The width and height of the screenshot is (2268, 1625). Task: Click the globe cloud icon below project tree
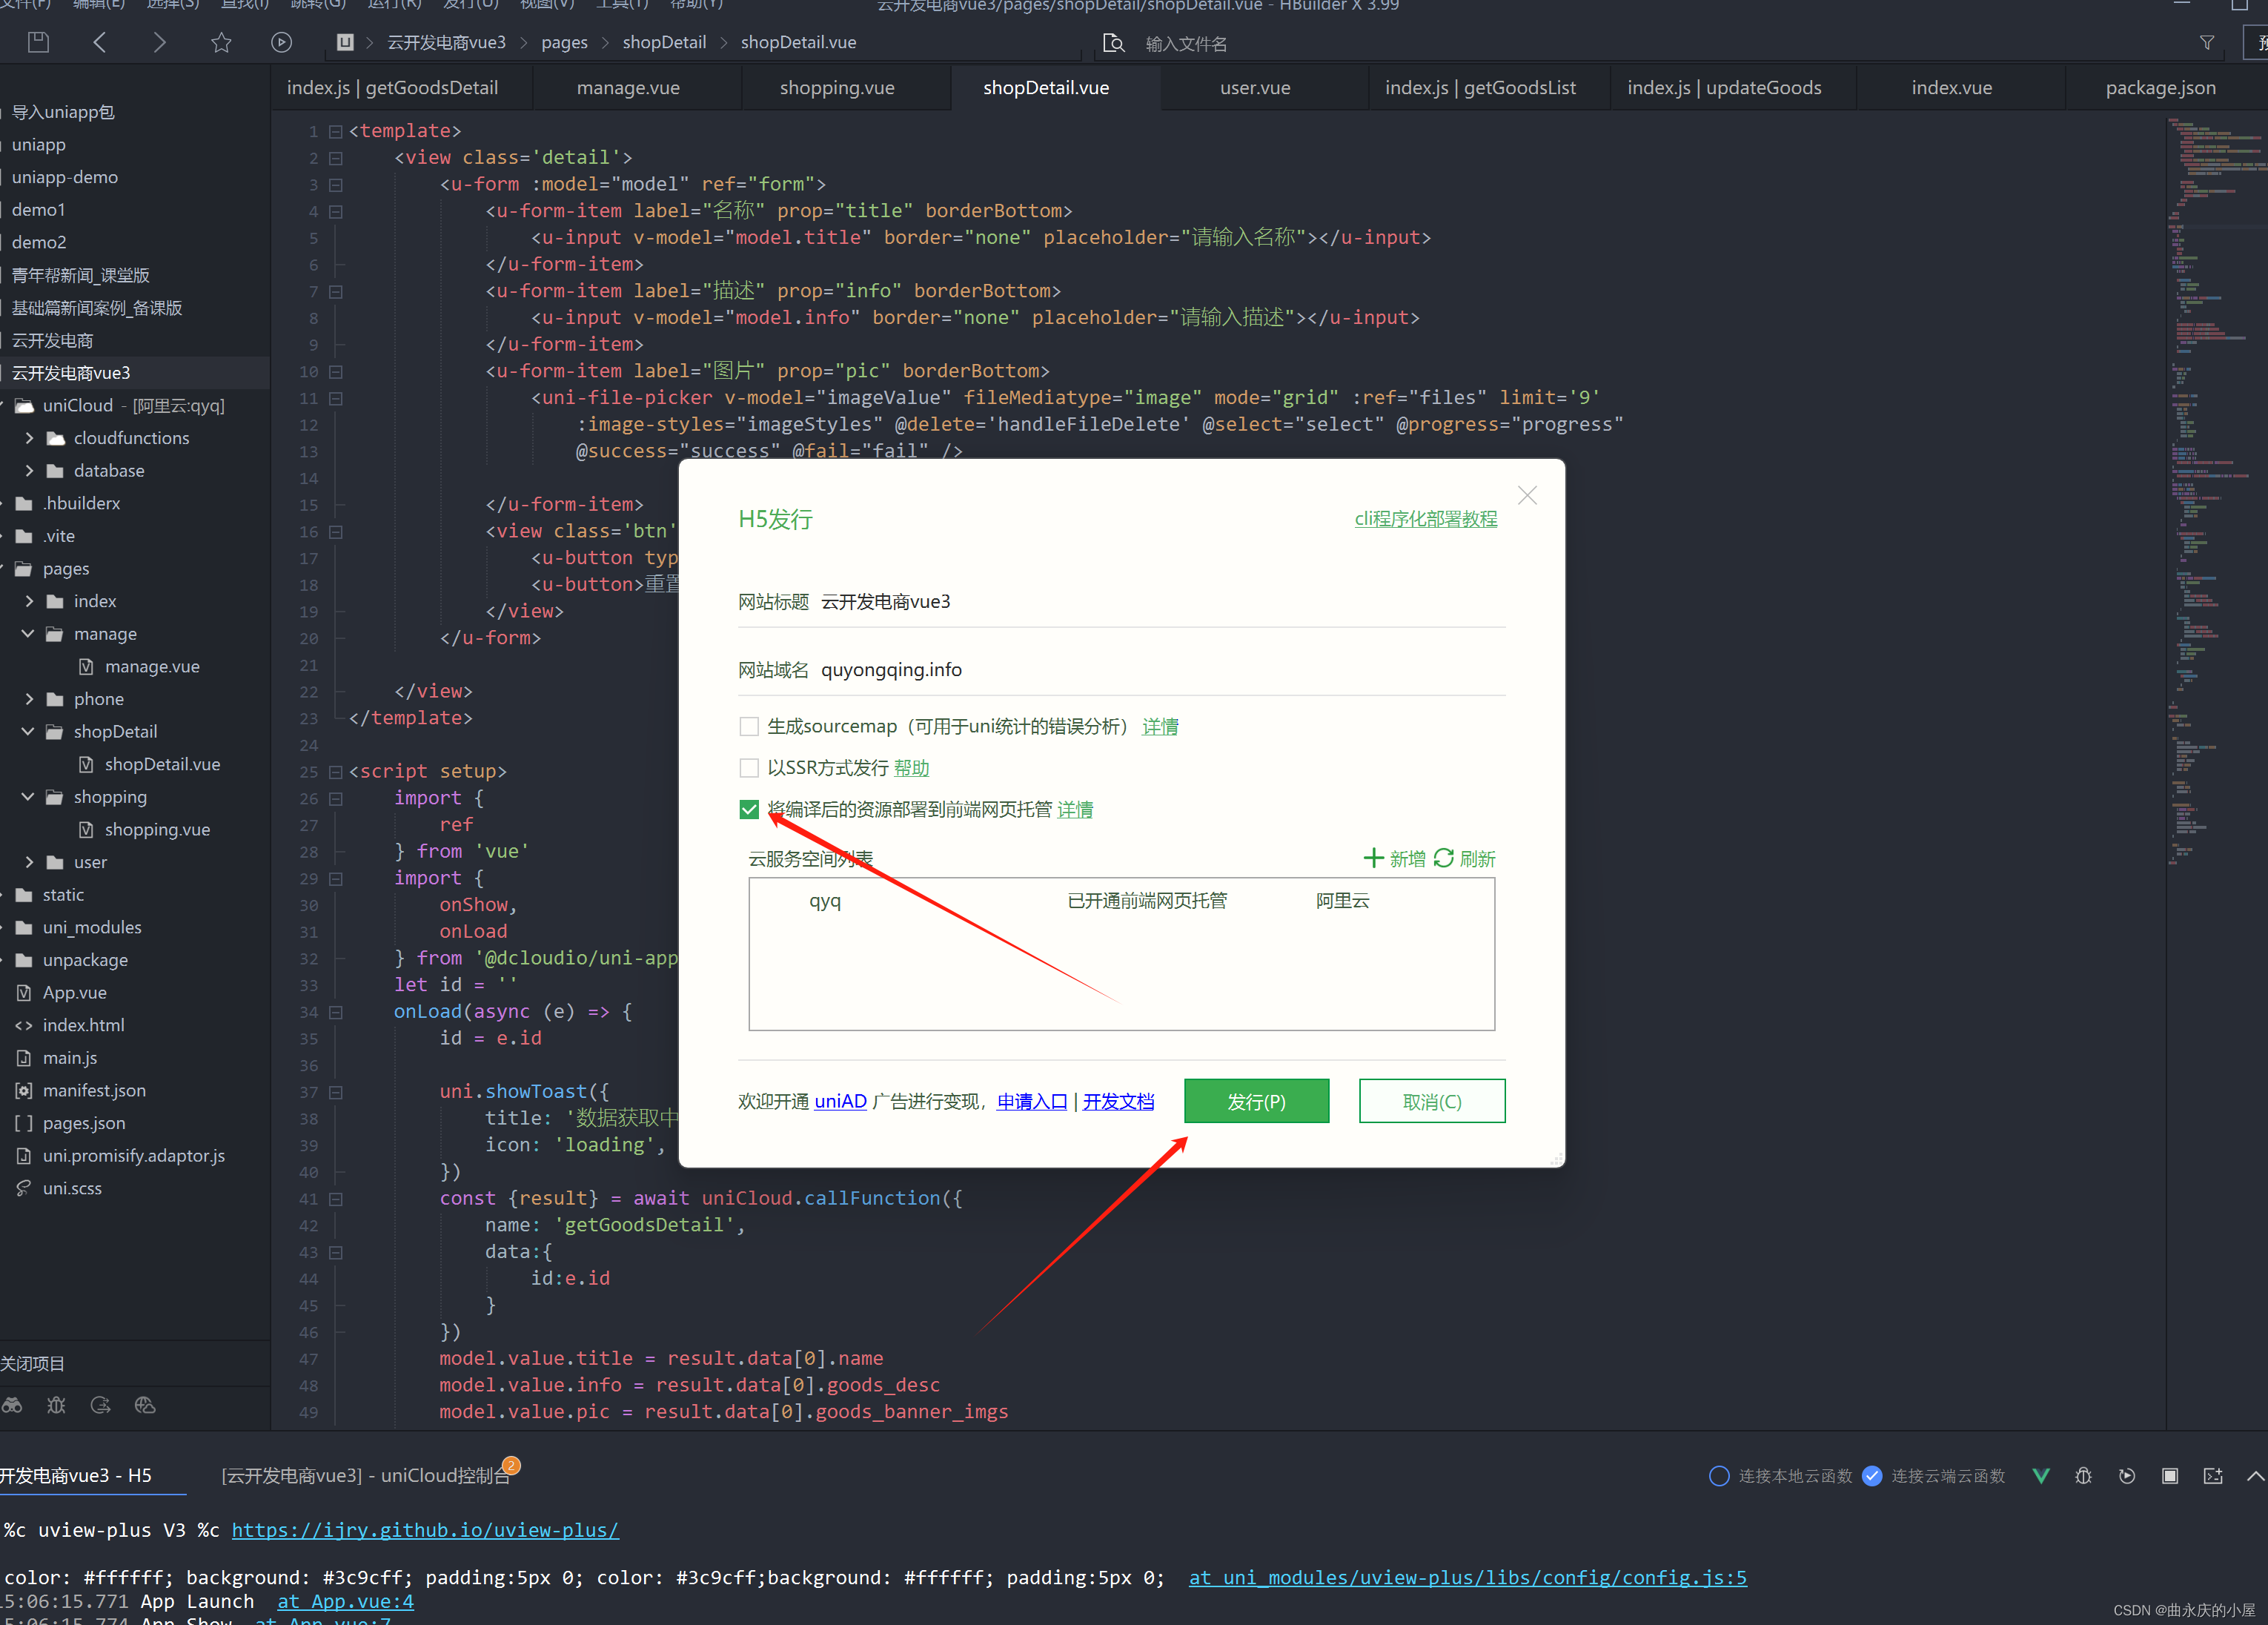(145, 1405)
